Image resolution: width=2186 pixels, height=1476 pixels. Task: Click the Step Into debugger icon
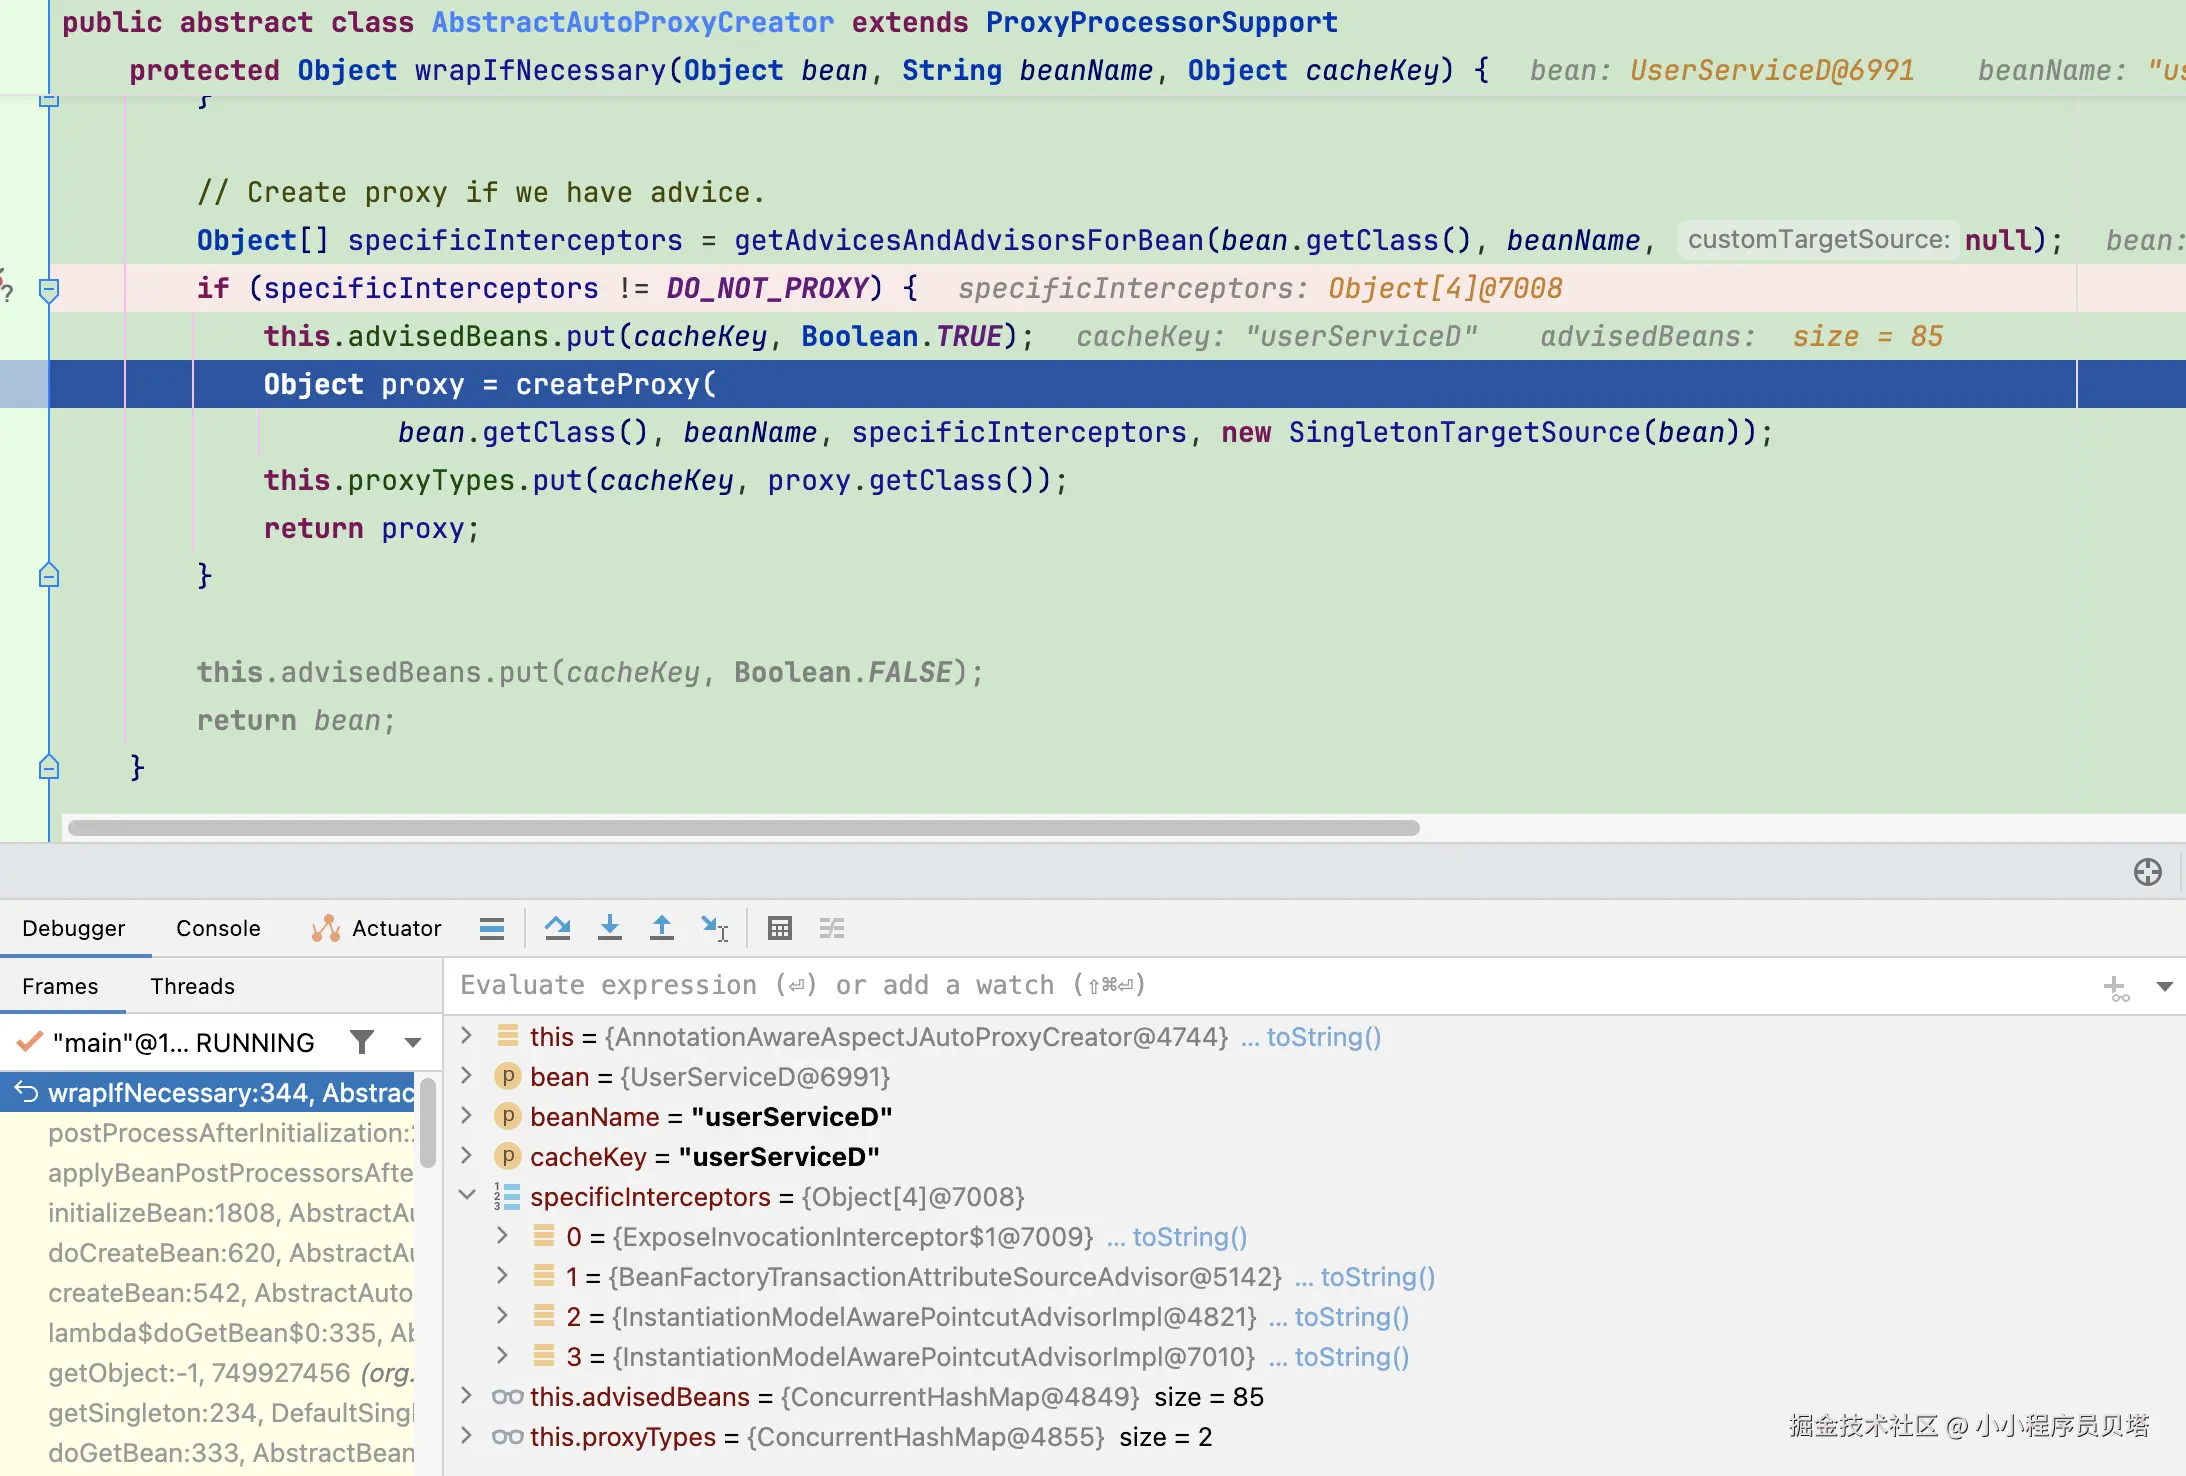tap(609, 928)
